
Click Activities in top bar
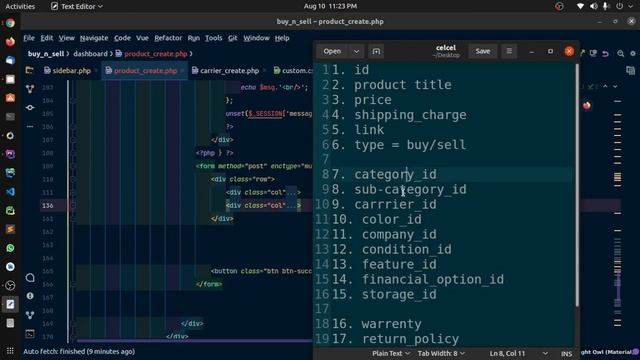pos(20,6)
